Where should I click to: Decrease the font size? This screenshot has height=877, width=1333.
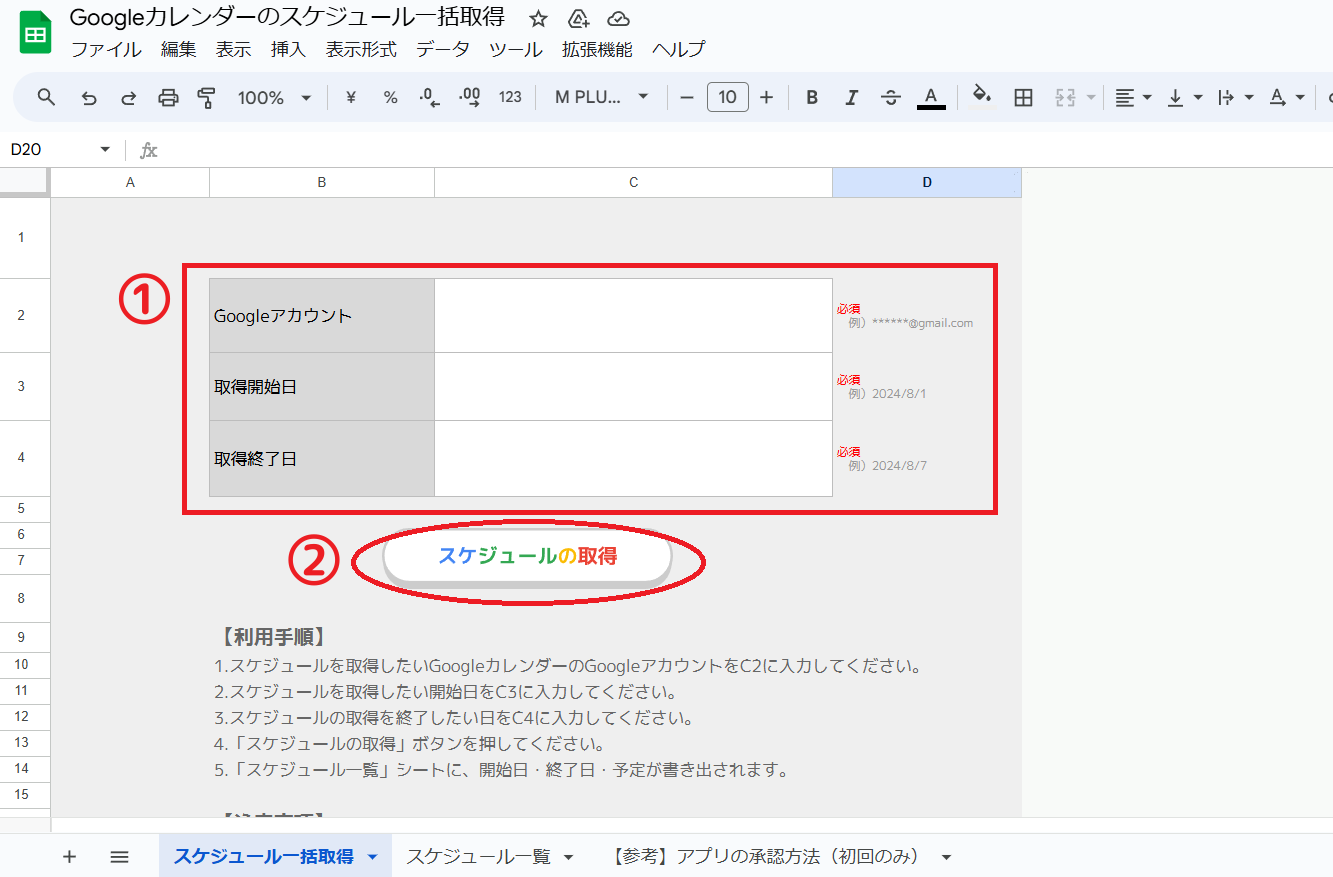pos(687,97)
